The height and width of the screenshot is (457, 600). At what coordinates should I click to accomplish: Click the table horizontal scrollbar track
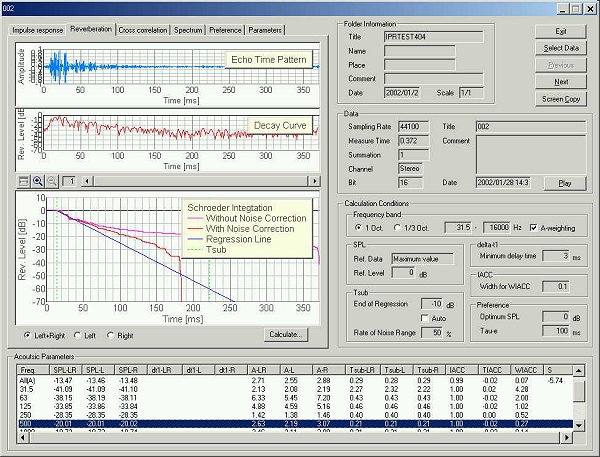click(x=295, y=437)
